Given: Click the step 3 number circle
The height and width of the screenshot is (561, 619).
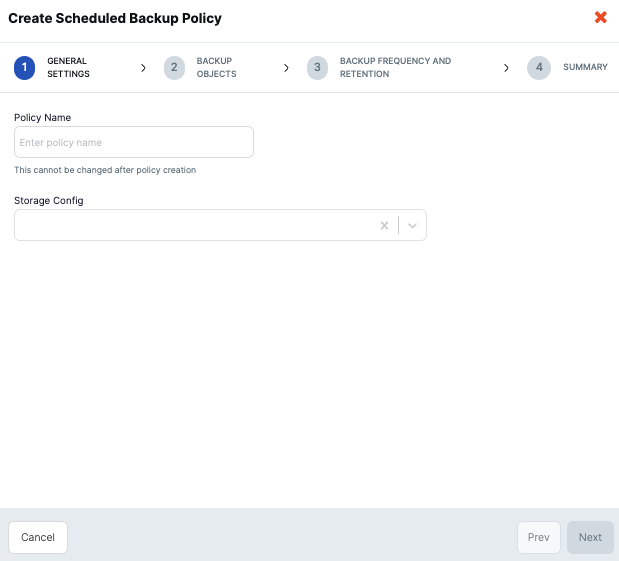Looking at the screenshot, I should [318, 68].
